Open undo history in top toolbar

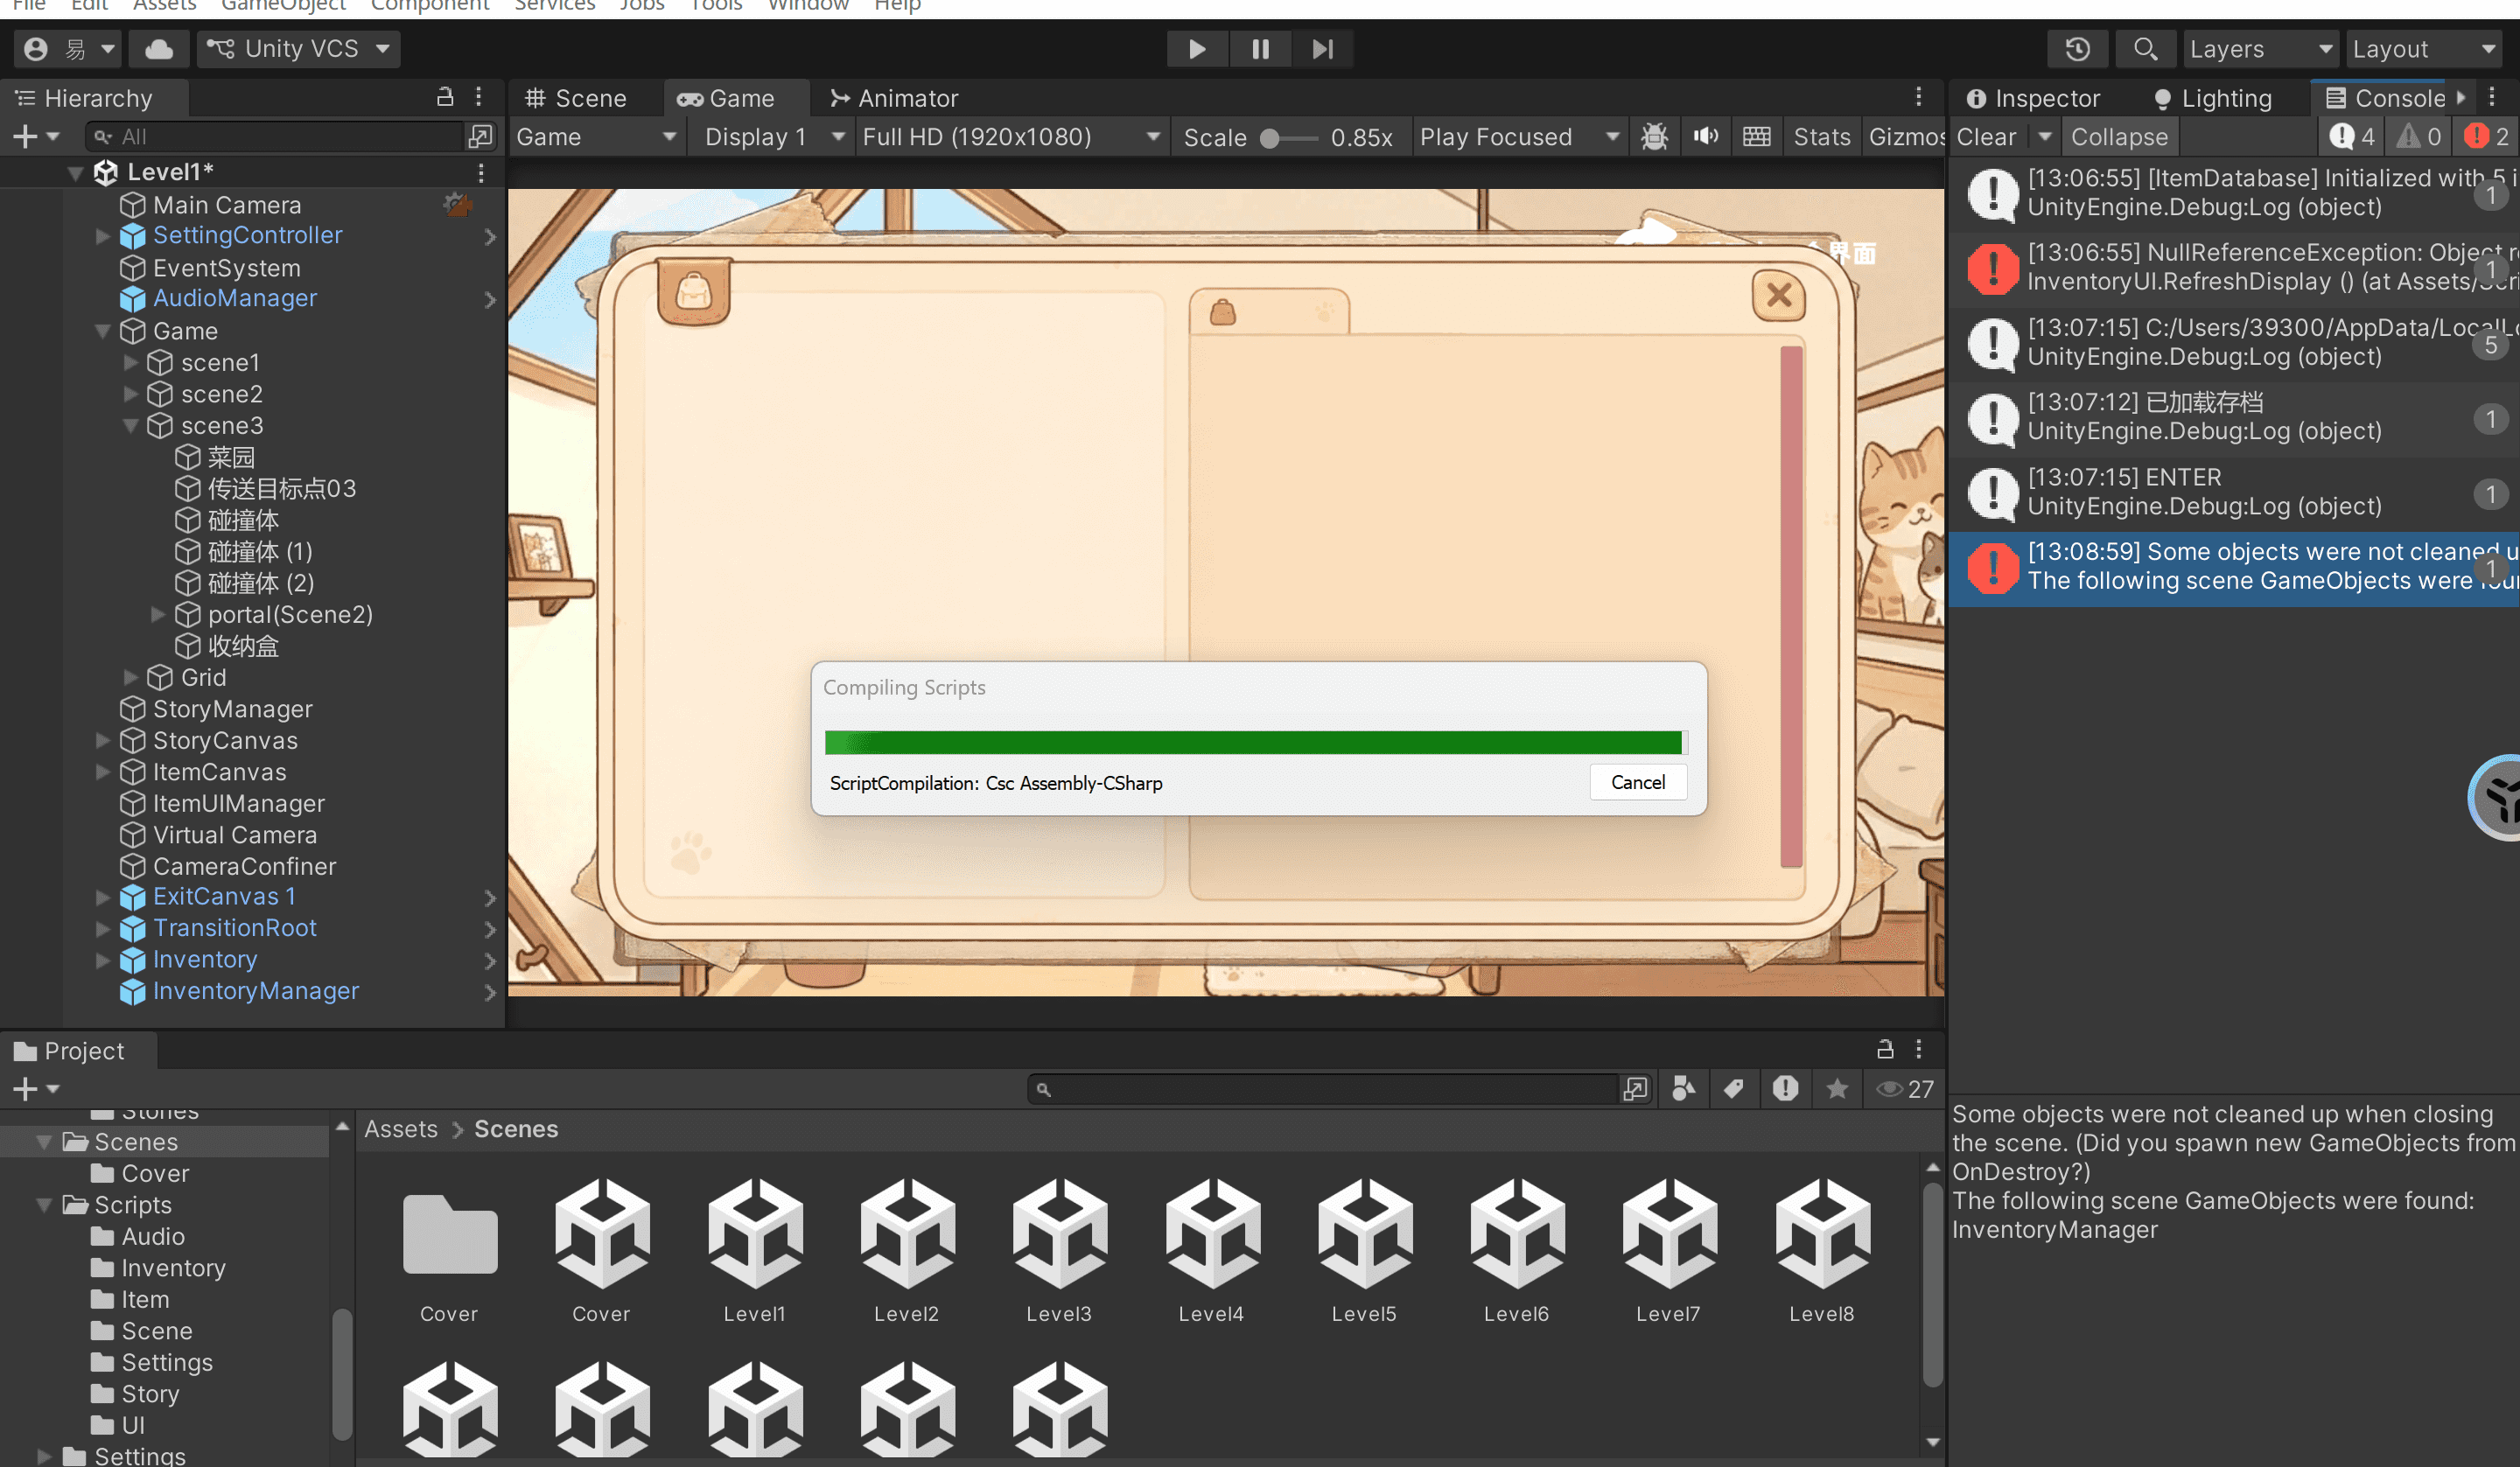coord(2078,48)
